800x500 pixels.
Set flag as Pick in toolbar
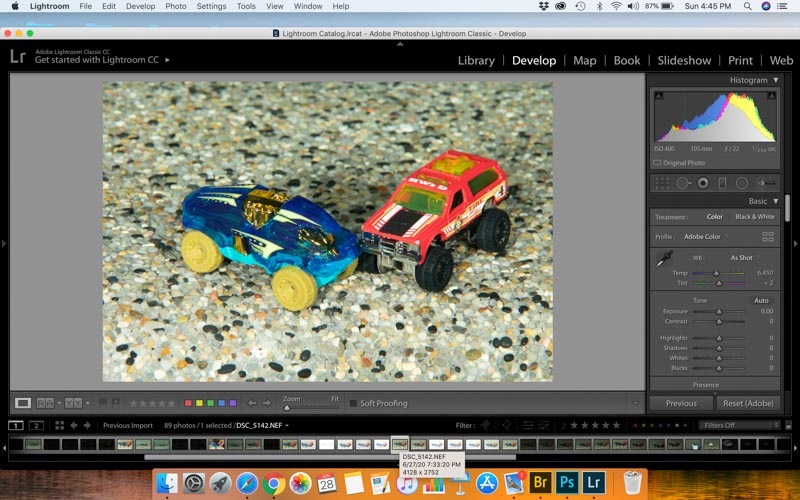coord(103,403)
